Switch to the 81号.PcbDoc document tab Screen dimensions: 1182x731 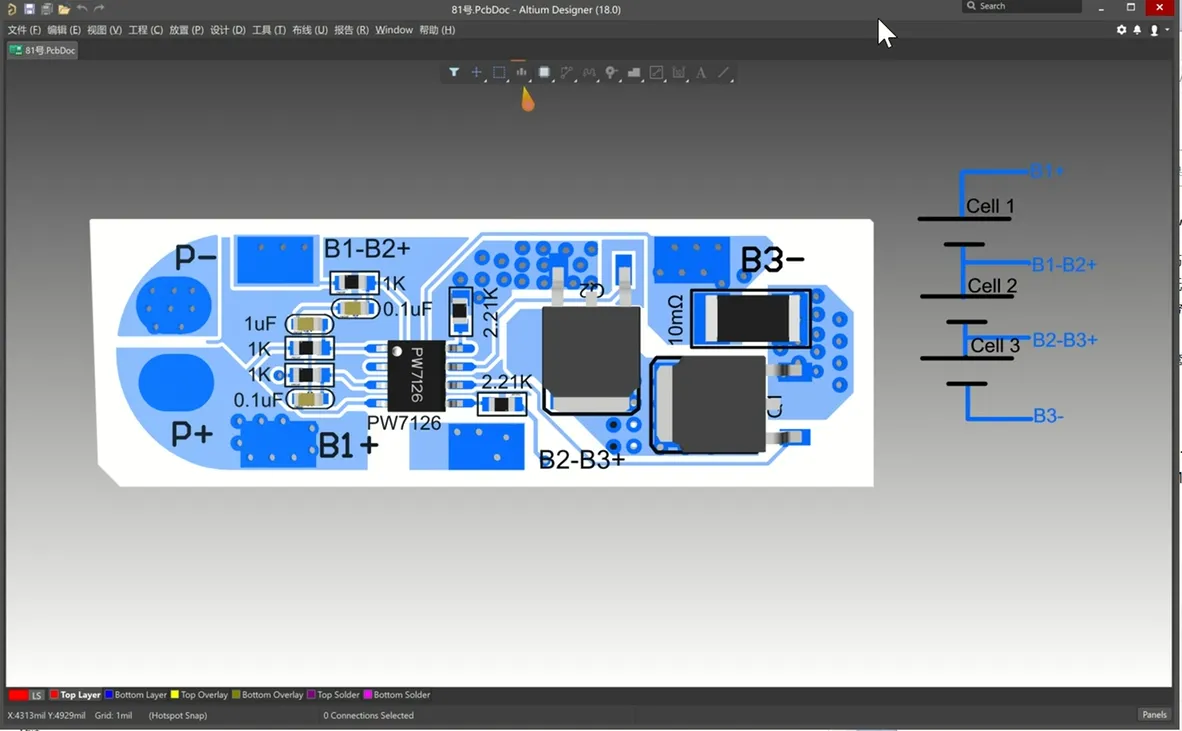(42, 50)
